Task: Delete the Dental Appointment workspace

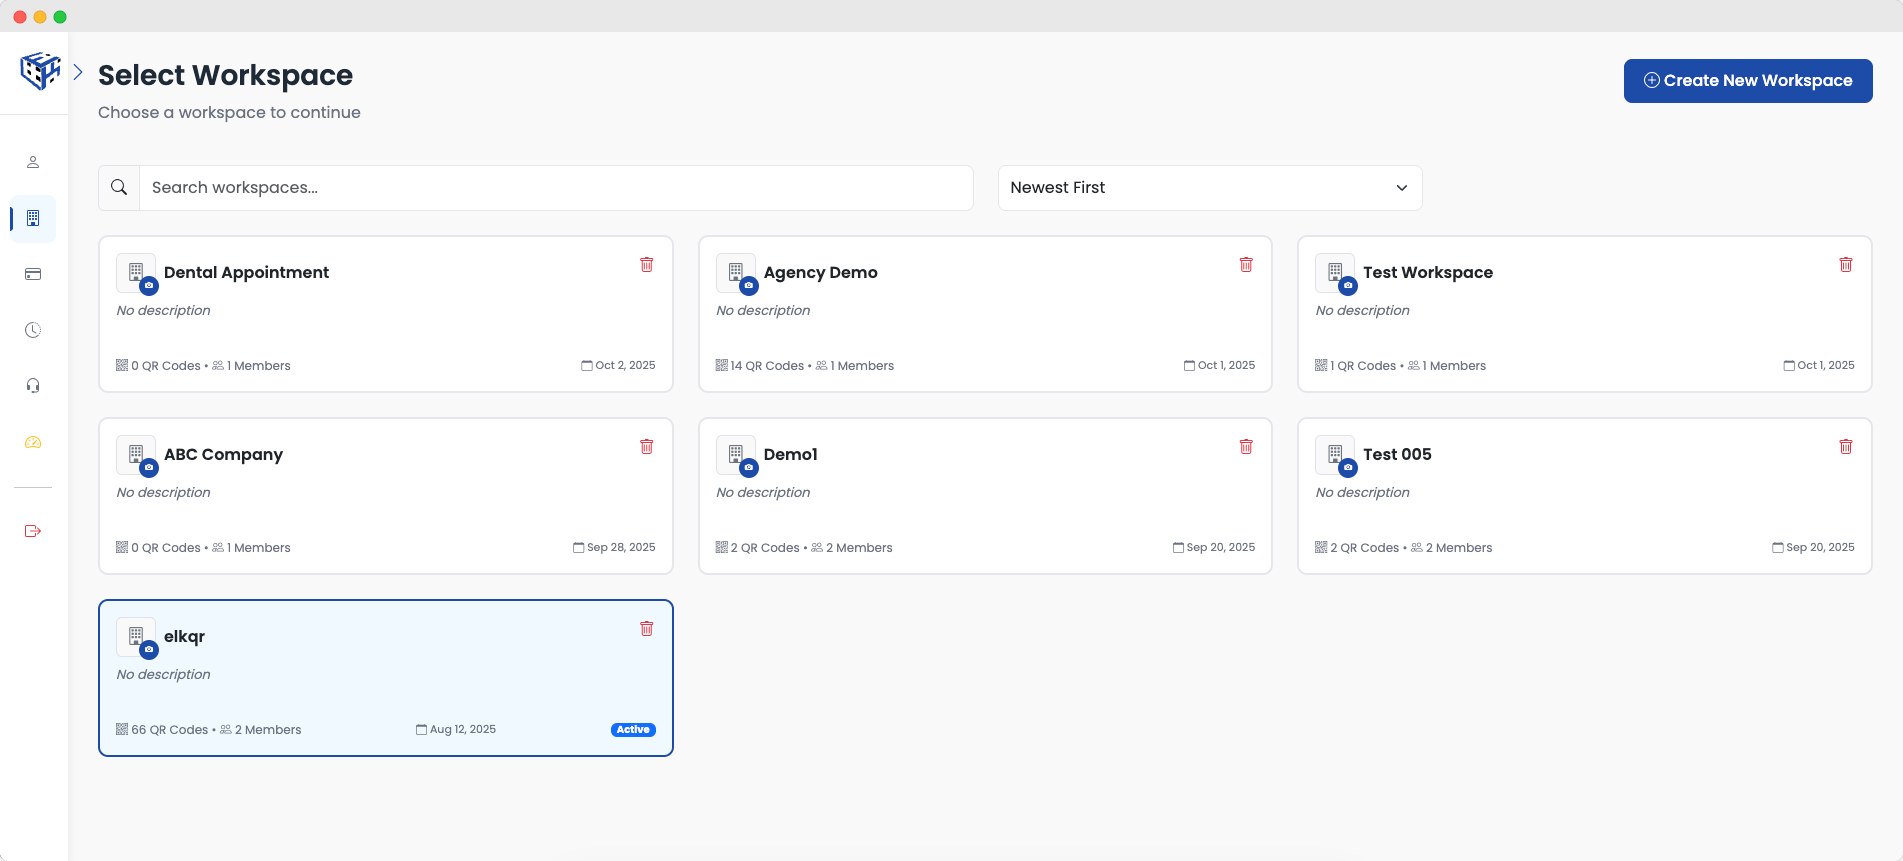Action: pyautogui.click(x=647, y=265)
